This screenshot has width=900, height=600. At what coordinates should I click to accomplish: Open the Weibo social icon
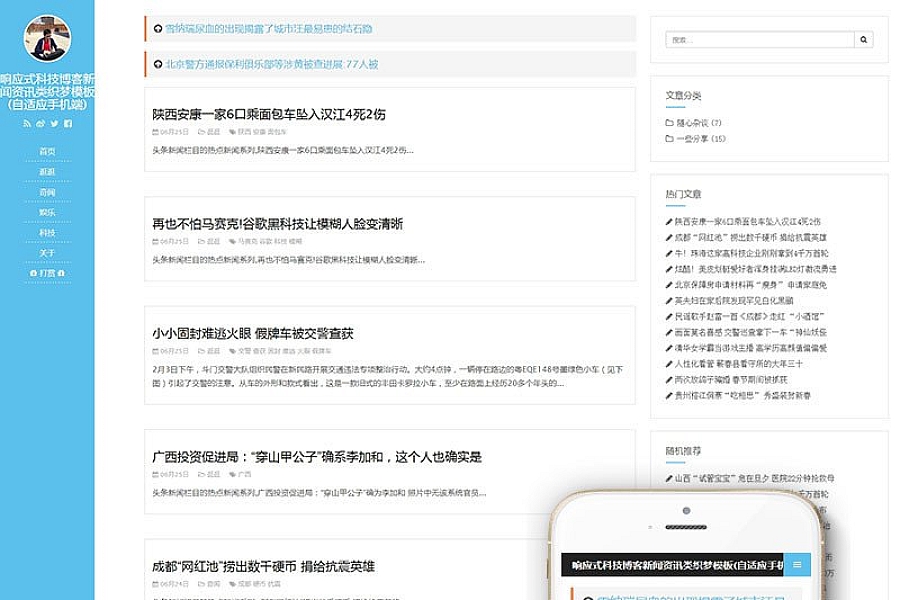41,124
